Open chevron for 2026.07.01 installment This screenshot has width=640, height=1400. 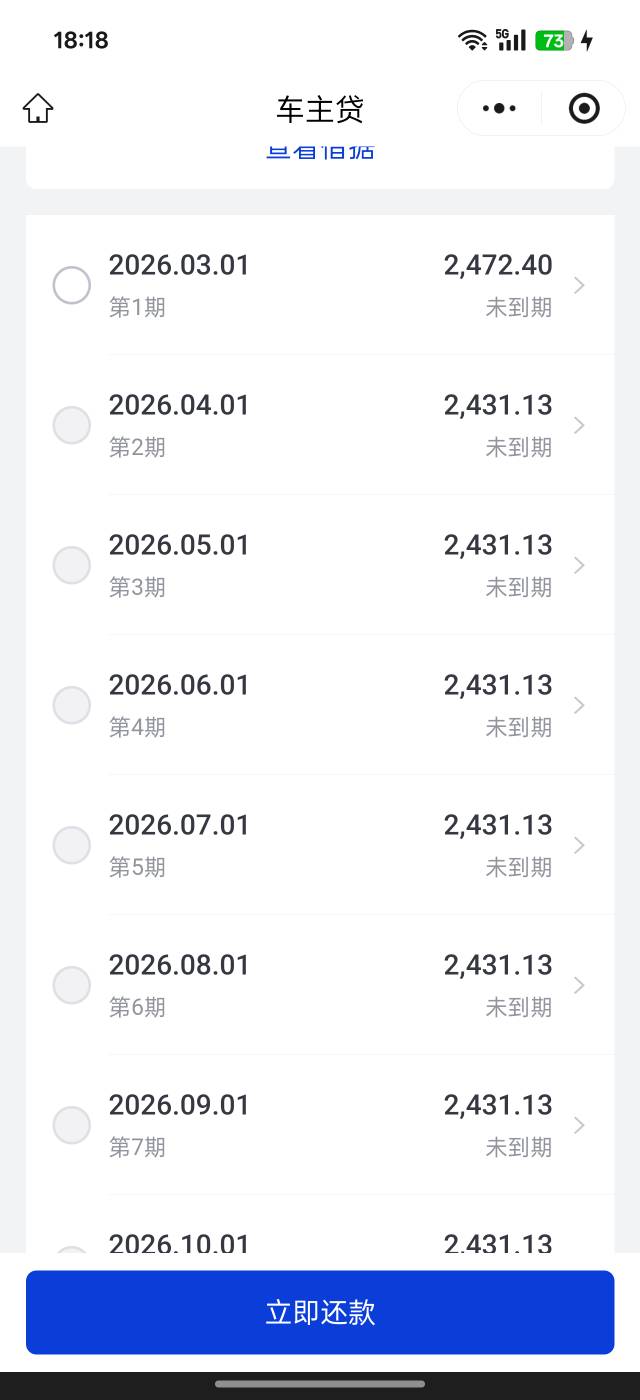click(x=579, y=846)
